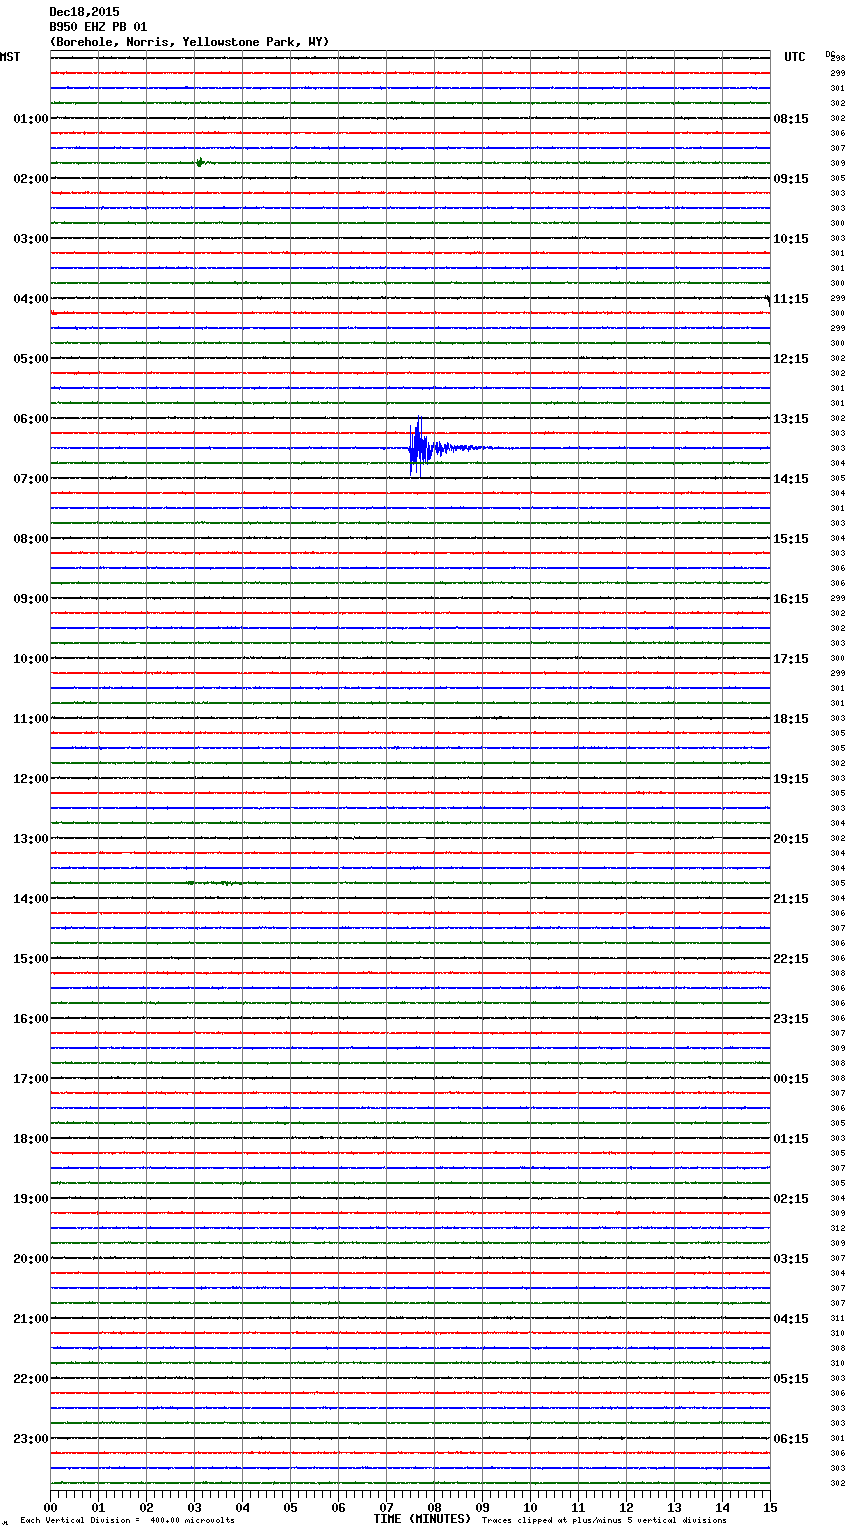Click minute-axis tick label "14" at the bottom

[722, 1508]
